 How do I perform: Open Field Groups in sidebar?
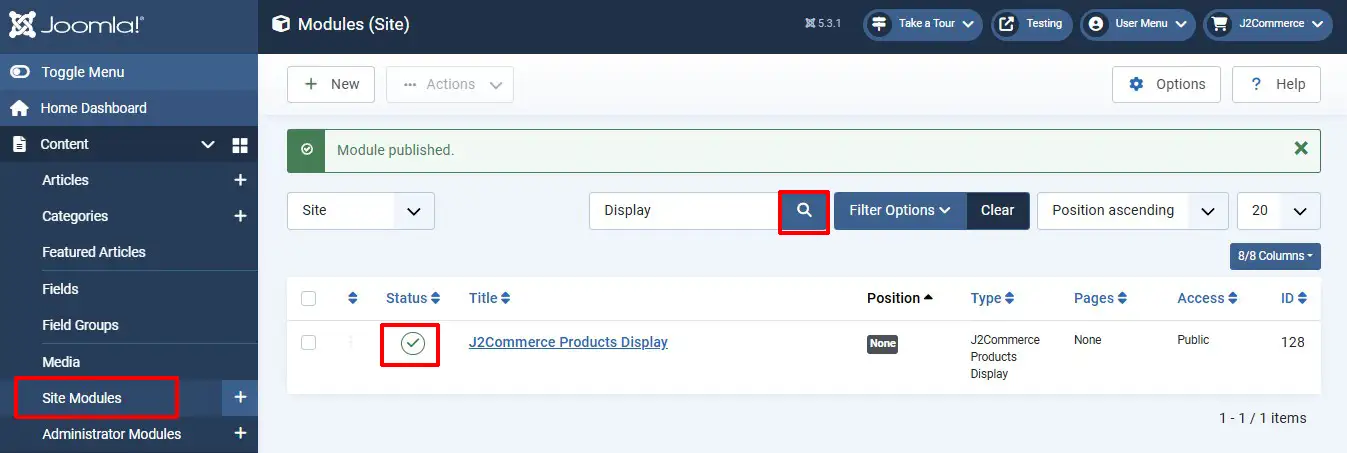[80, 325]
